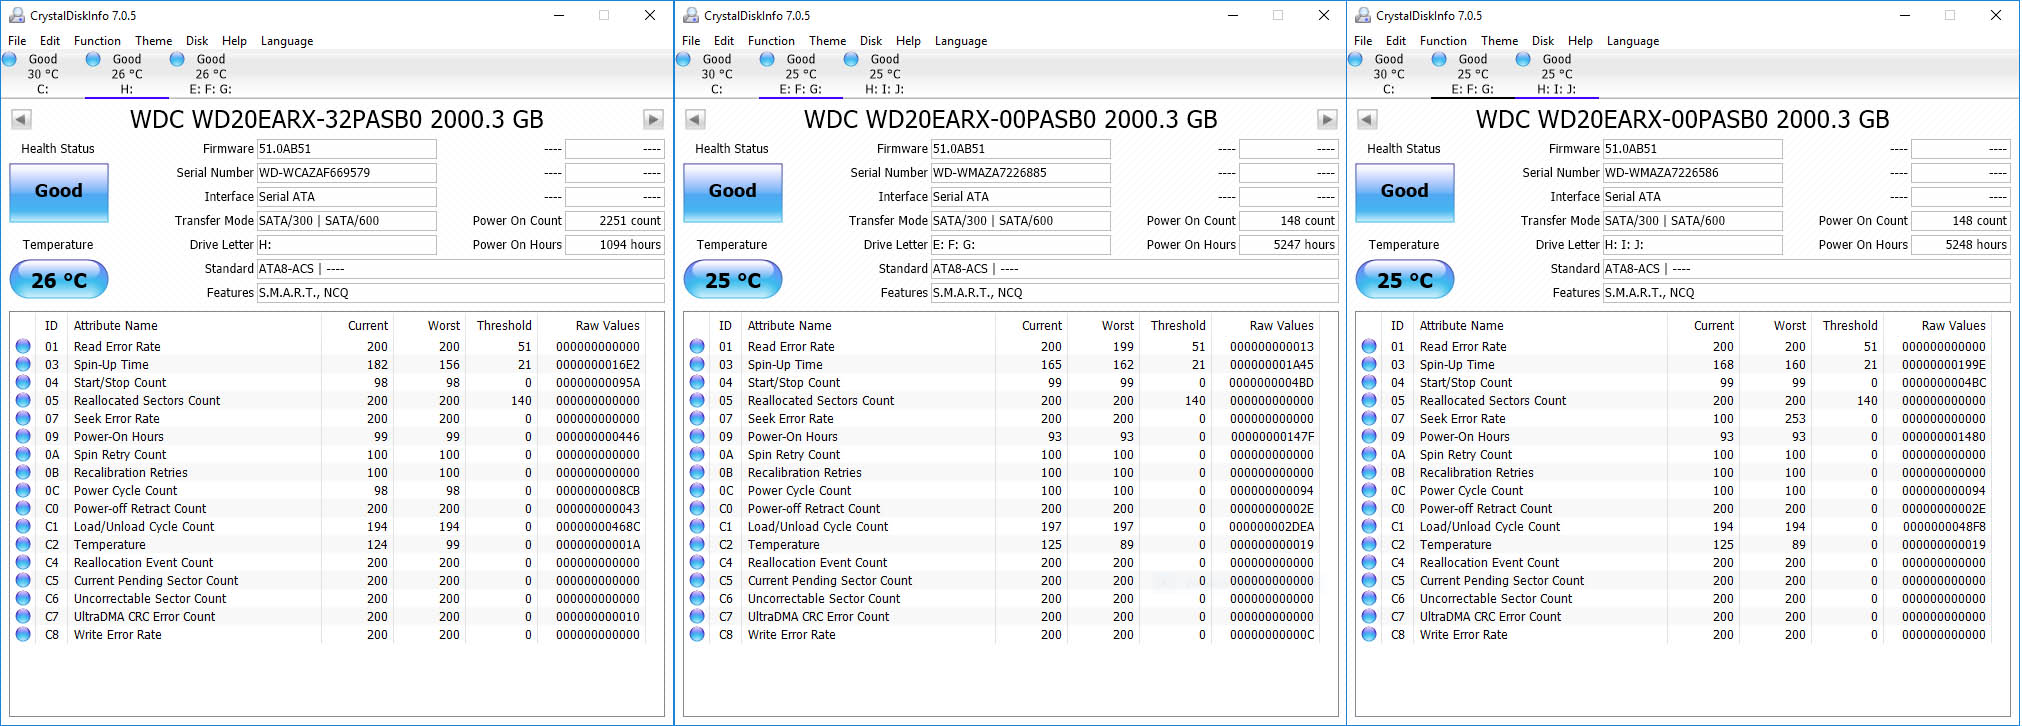Click Read Error Rate status orb in left window
The width and height of the screenshot is (2022, 726).
tap(23, 346)
